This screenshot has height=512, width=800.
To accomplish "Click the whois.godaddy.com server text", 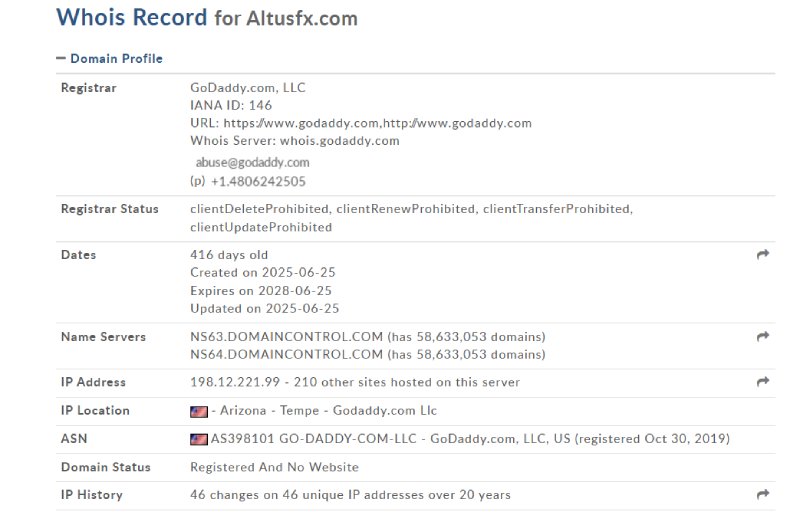I will pos(339,141).
